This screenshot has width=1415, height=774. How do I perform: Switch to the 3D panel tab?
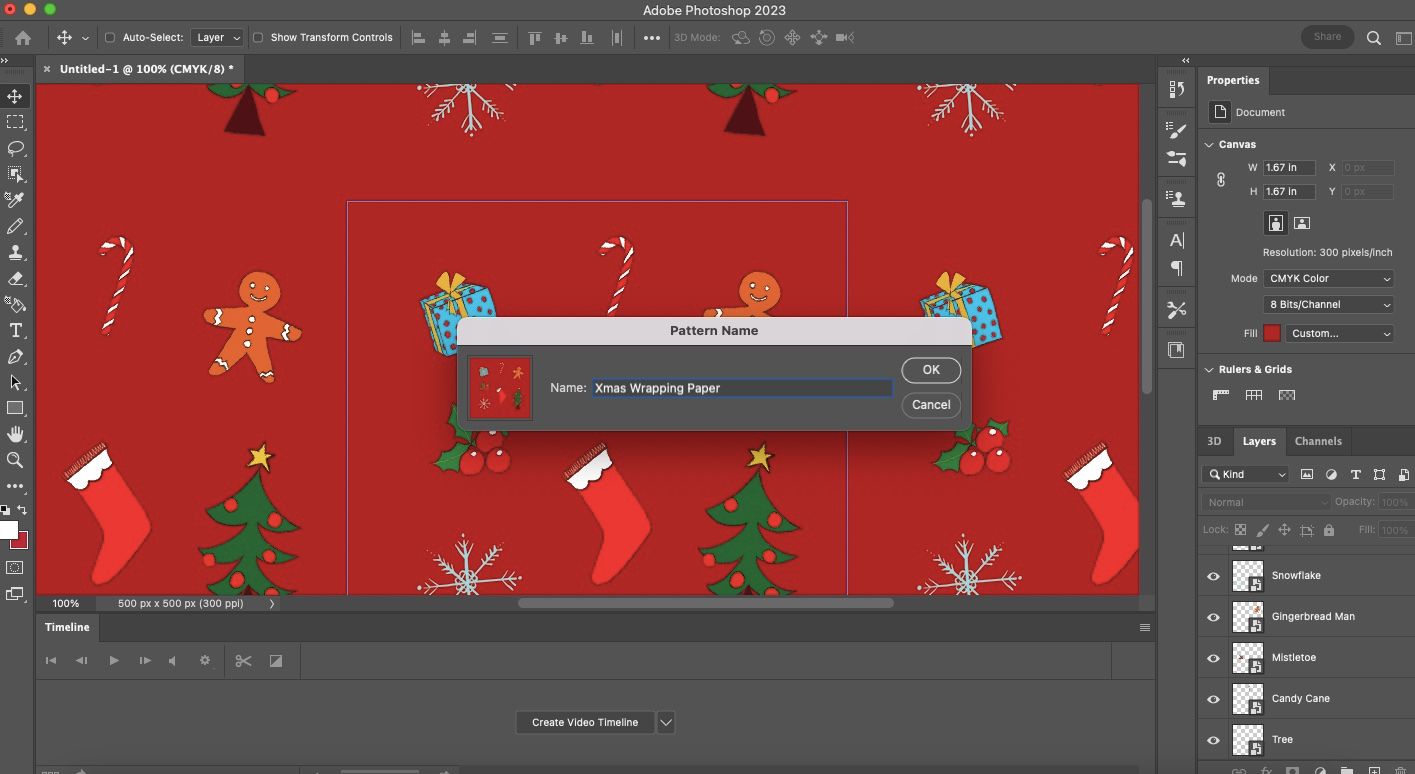tap(1213, 441)
